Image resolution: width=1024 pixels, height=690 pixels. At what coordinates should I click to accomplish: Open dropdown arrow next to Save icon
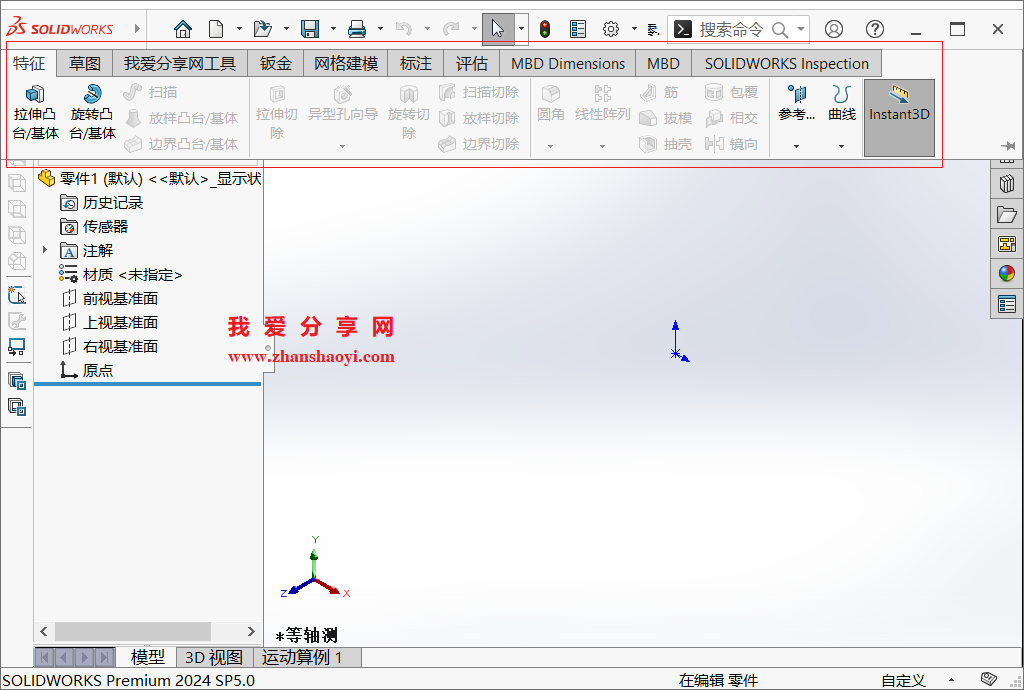333,29
